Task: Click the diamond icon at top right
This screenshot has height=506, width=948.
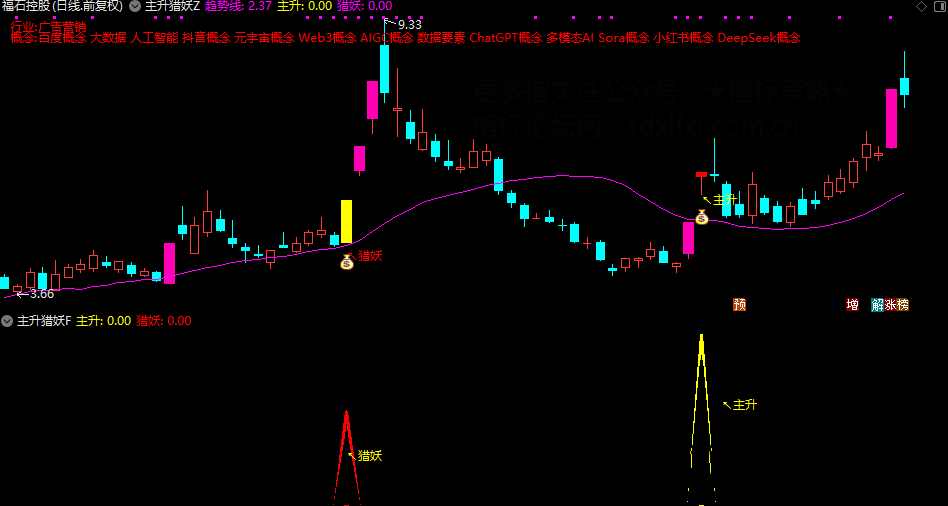Action: pos(921,7)
